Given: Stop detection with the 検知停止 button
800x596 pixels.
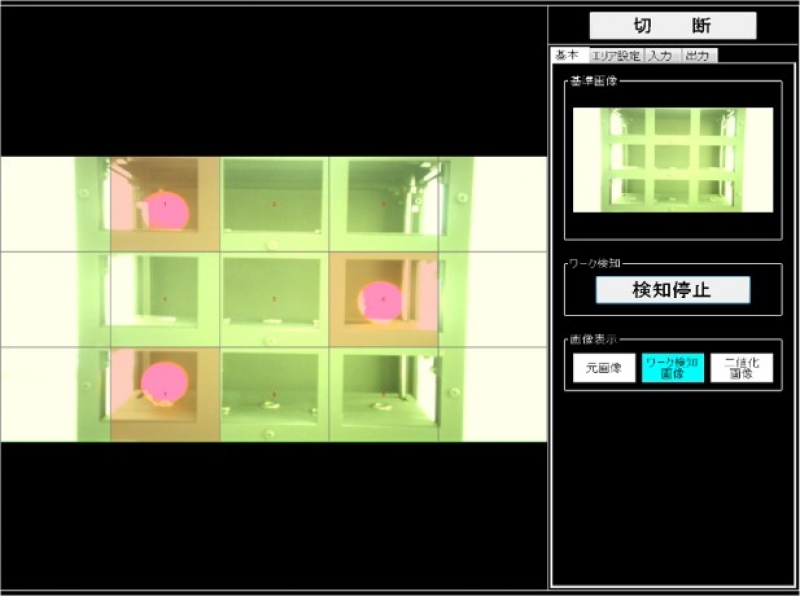Looking at the screenshot, I should coord(673,290).
